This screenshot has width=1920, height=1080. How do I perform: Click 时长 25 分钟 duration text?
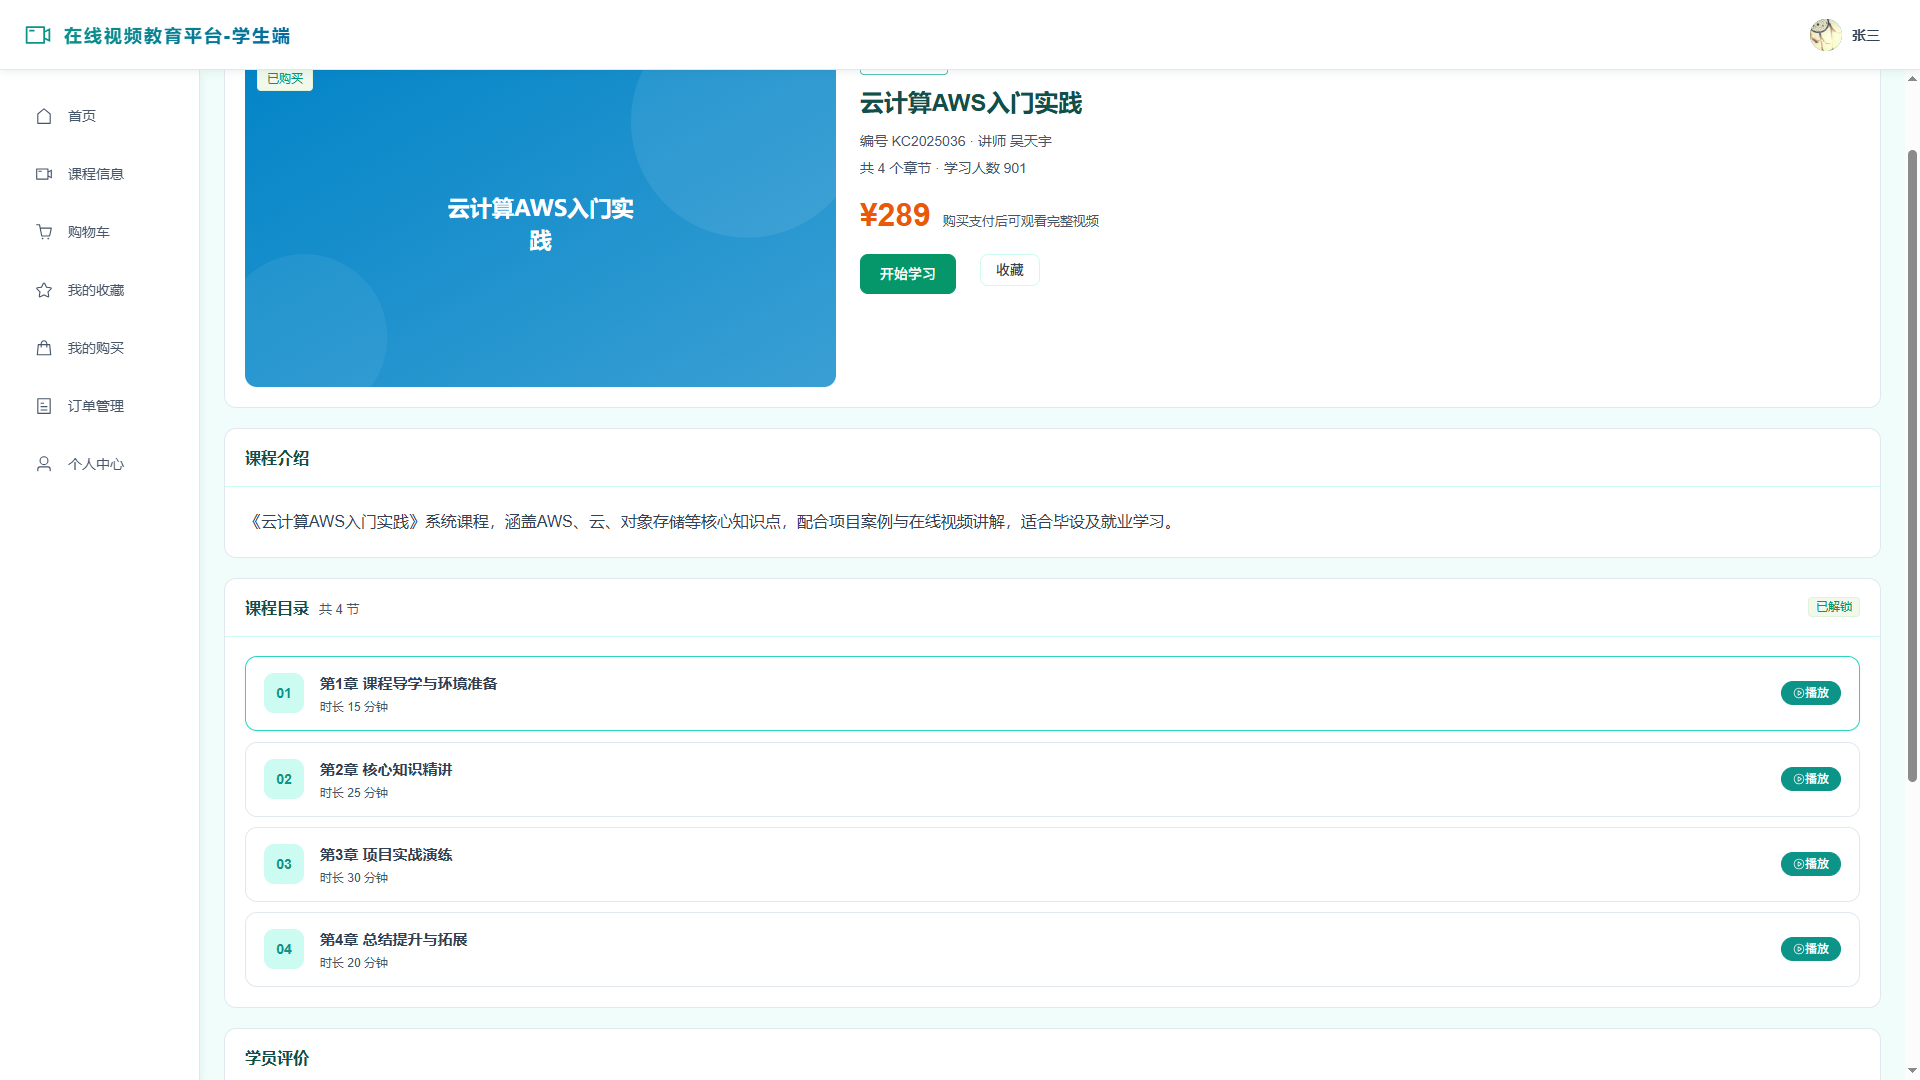point(354,793)
